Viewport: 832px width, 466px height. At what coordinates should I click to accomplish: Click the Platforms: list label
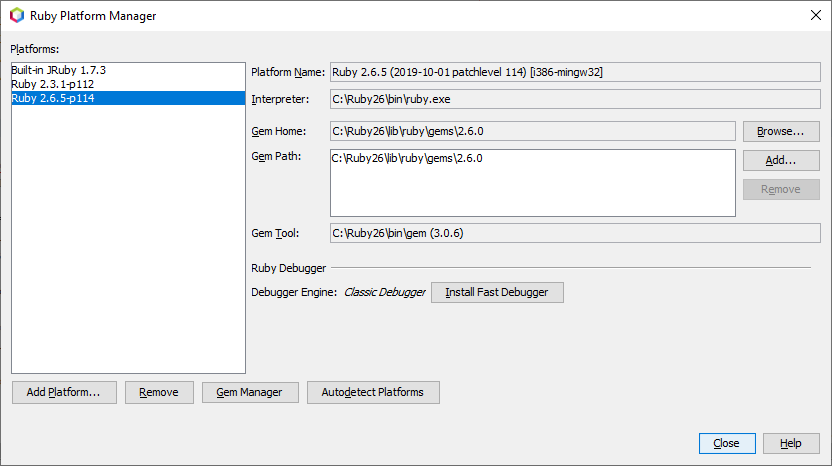point(34,49)
